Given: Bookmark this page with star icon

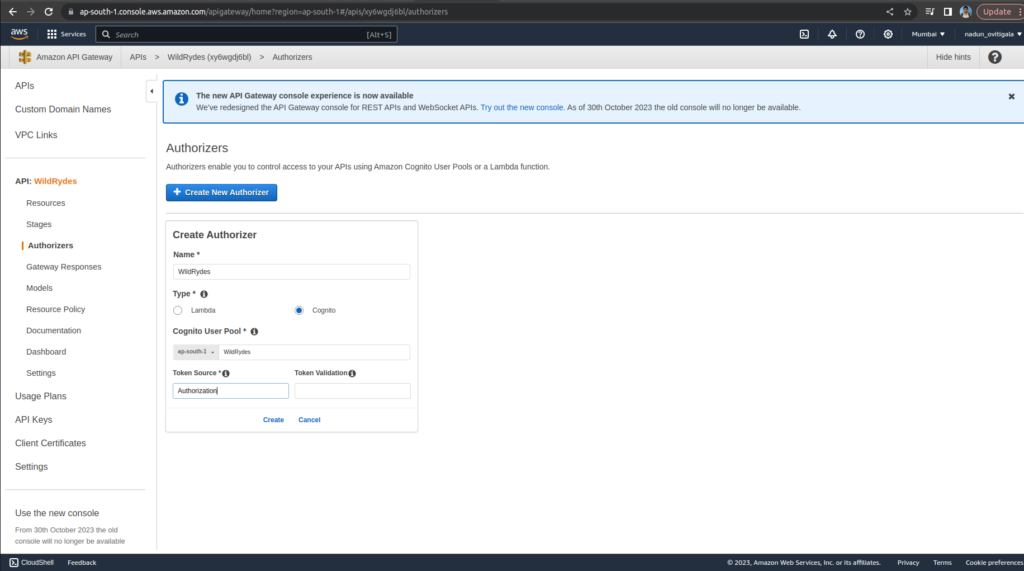Looking at the screenshot, I should pos(908,12).
